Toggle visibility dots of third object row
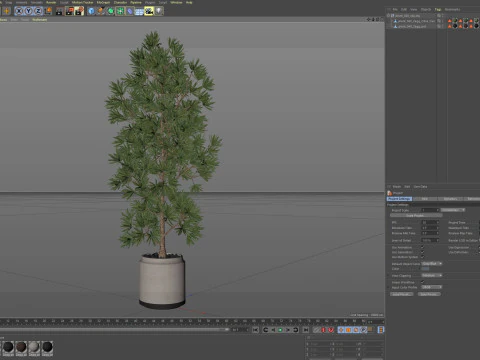This screenshot has width=480, height=360. [443, 26]
